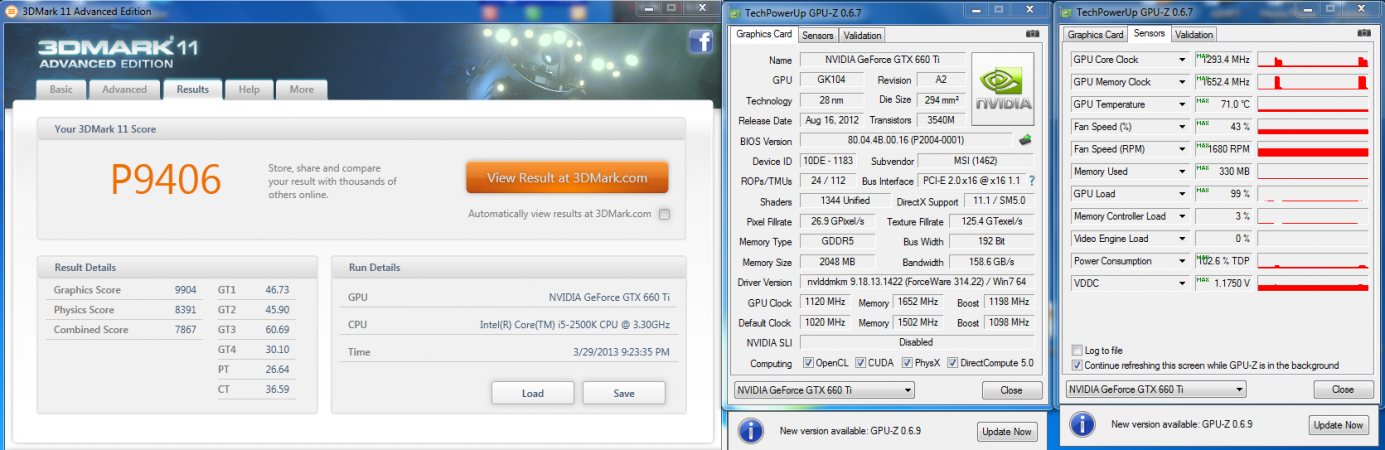Click the Driver Version field nvlddmkm 9.18.13.1422

coord(917,282)
